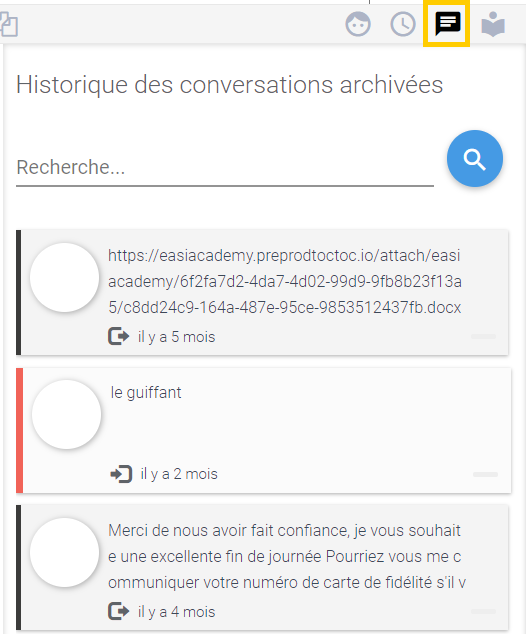The height and width of the screenshot is (634, 526).
Task: Click avatar of 'le guiffant' conversation
Action: (x=67, y=414)
